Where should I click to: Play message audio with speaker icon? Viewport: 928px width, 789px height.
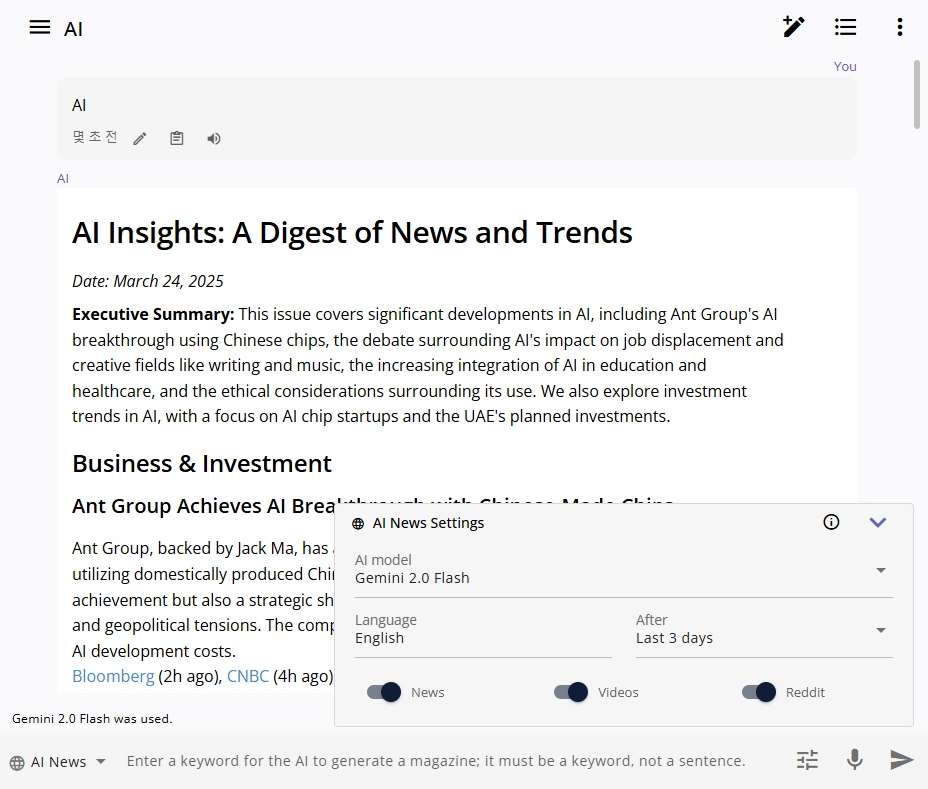click(x=214, y=139)
